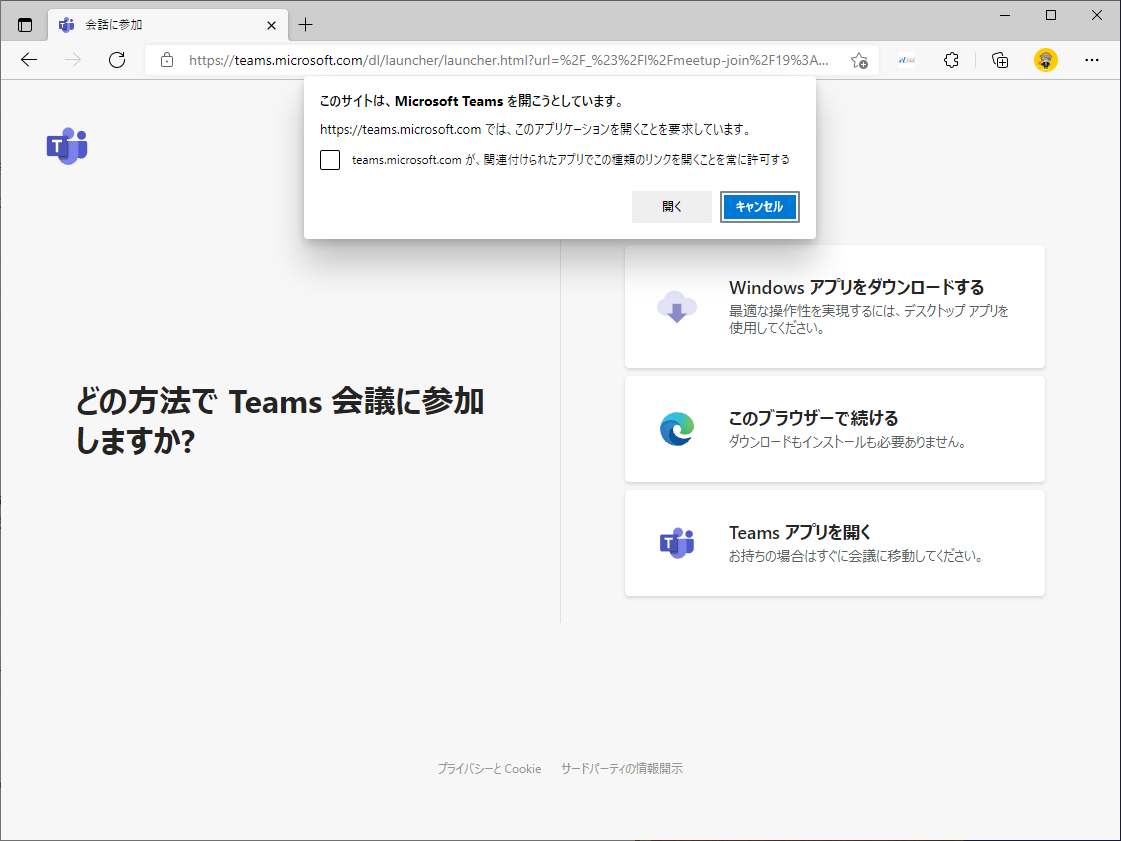The image size is (1121, 841).
Task: Close the 会話に参加 tab
Action: pyautogui.click(x=271, y=25)
